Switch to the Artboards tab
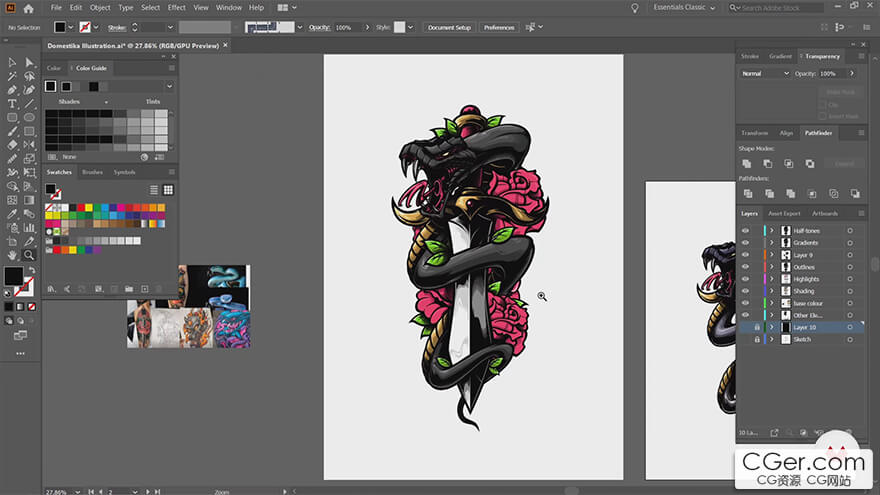Image resolution: width=880 pixels, height=495 pixels. pyautogui.click(x=824, y=214)
